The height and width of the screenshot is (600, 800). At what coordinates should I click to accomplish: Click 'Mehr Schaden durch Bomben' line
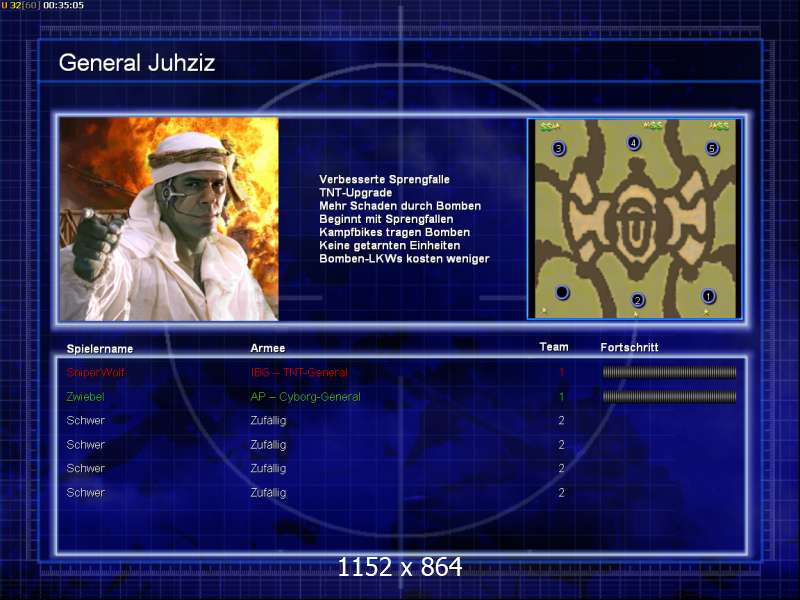(x=400, y=206)
